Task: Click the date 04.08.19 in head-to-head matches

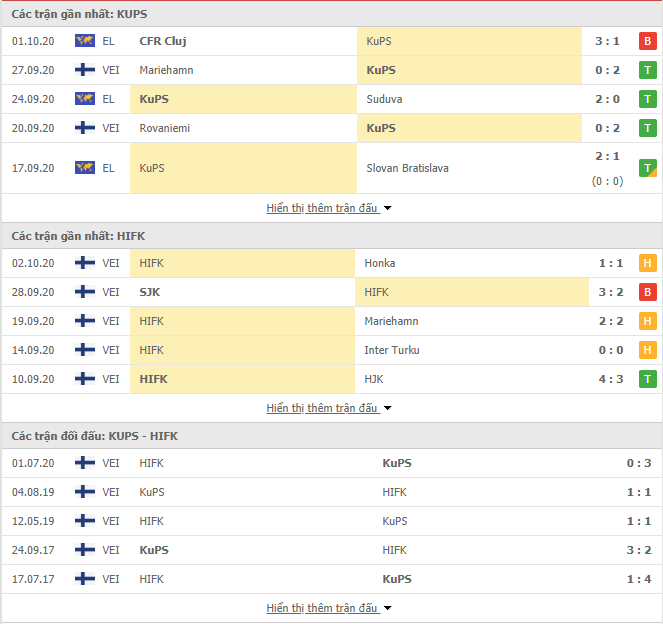Action: 33,492
